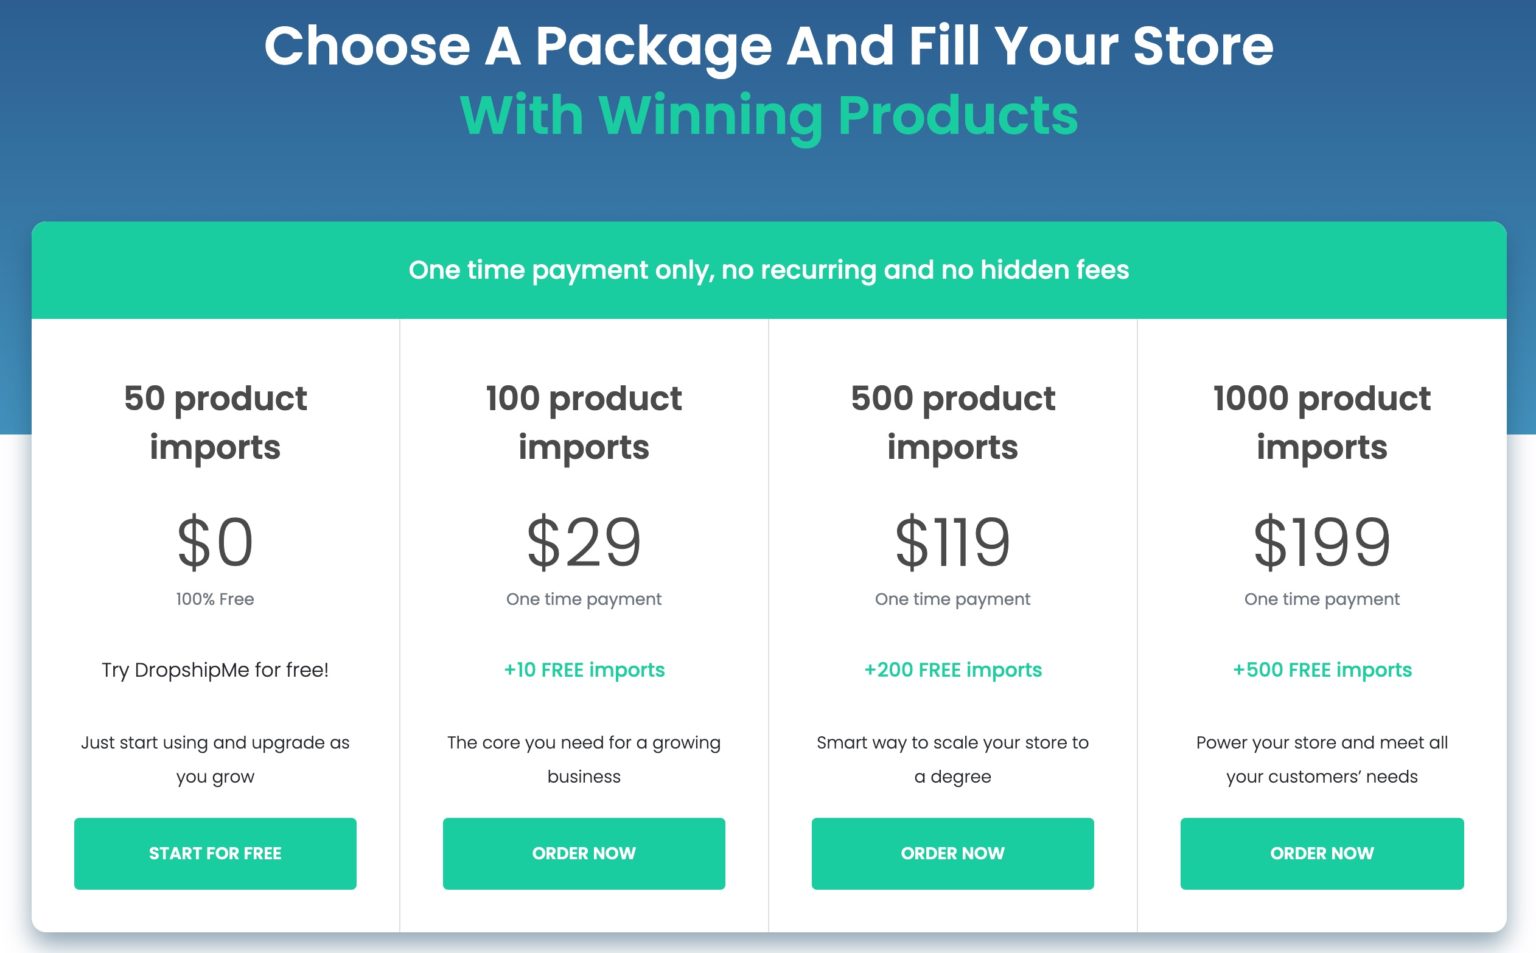The image size is (1536, 953).
Task: Click the "With Winning Products" green heading
Action: [768, 115]
